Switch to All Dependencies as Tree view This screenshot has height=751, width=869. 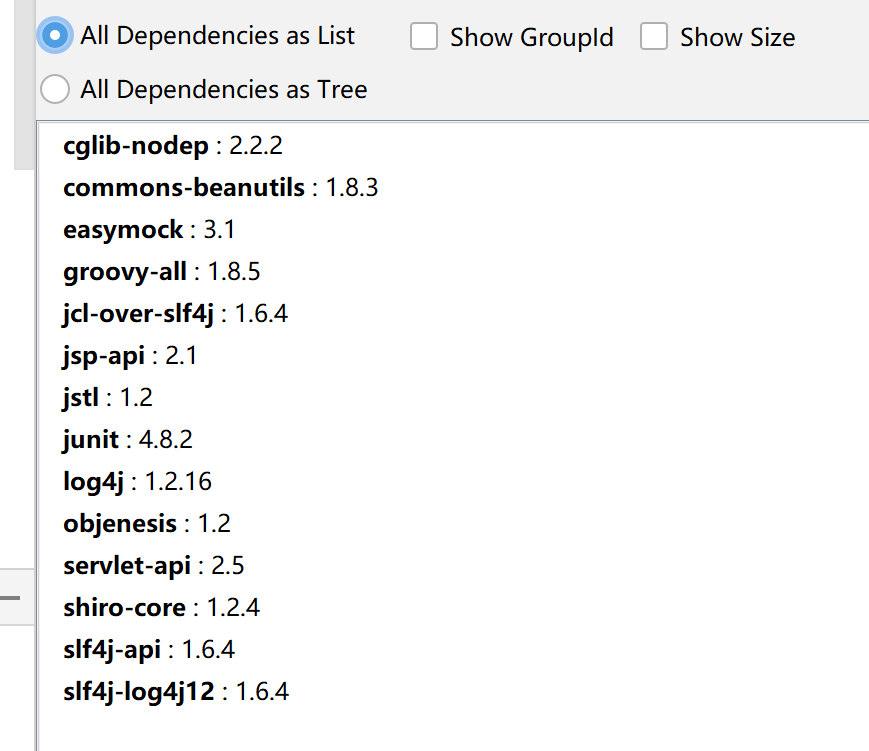click(x=55, y=90)
